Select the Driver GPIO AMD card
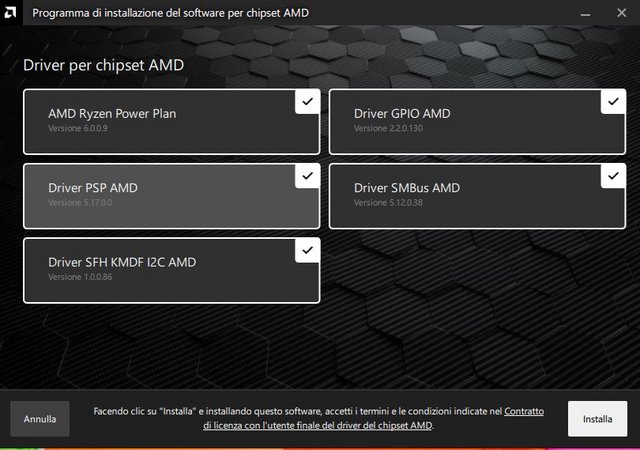Image resolution: width=640 pixels, height=450 pixels. pos(477,122)
